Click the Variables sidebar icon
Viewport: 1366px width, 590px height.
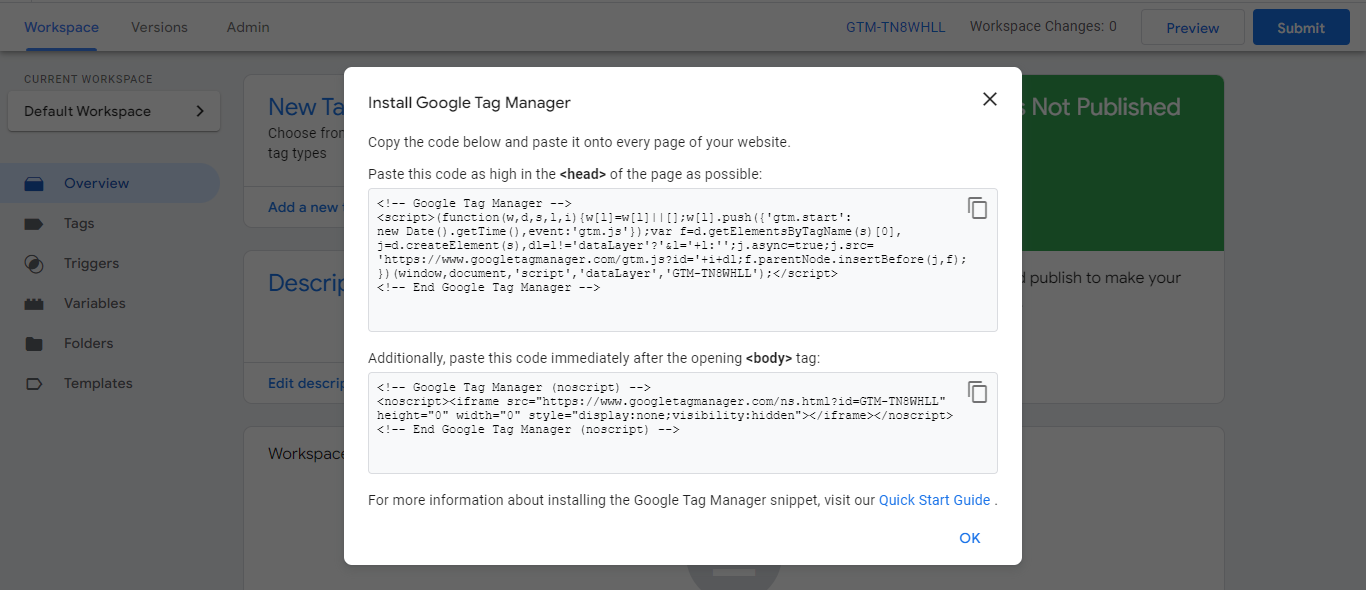pos(35,303)
